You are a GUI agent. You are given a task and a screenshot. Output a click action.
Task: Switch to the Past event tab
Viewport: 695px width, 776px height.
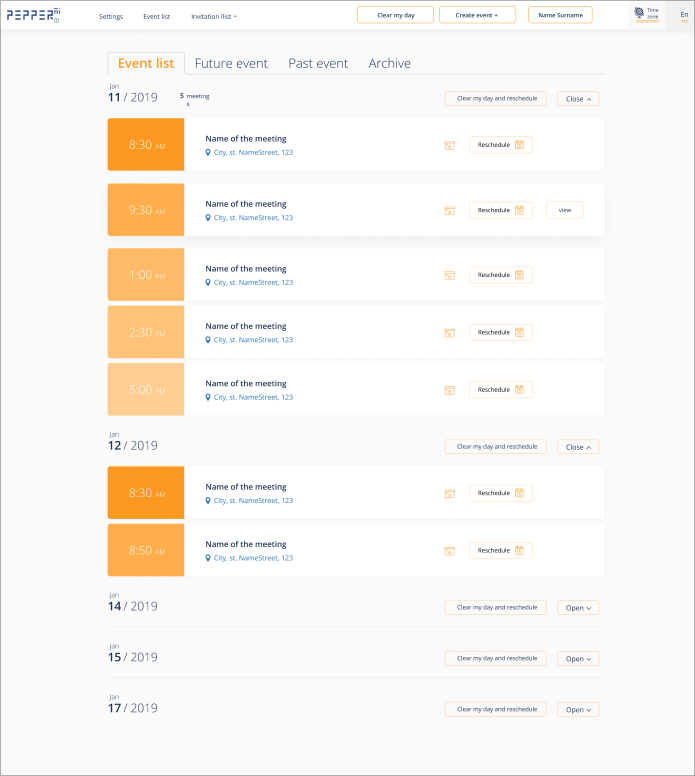click(318, 63)
